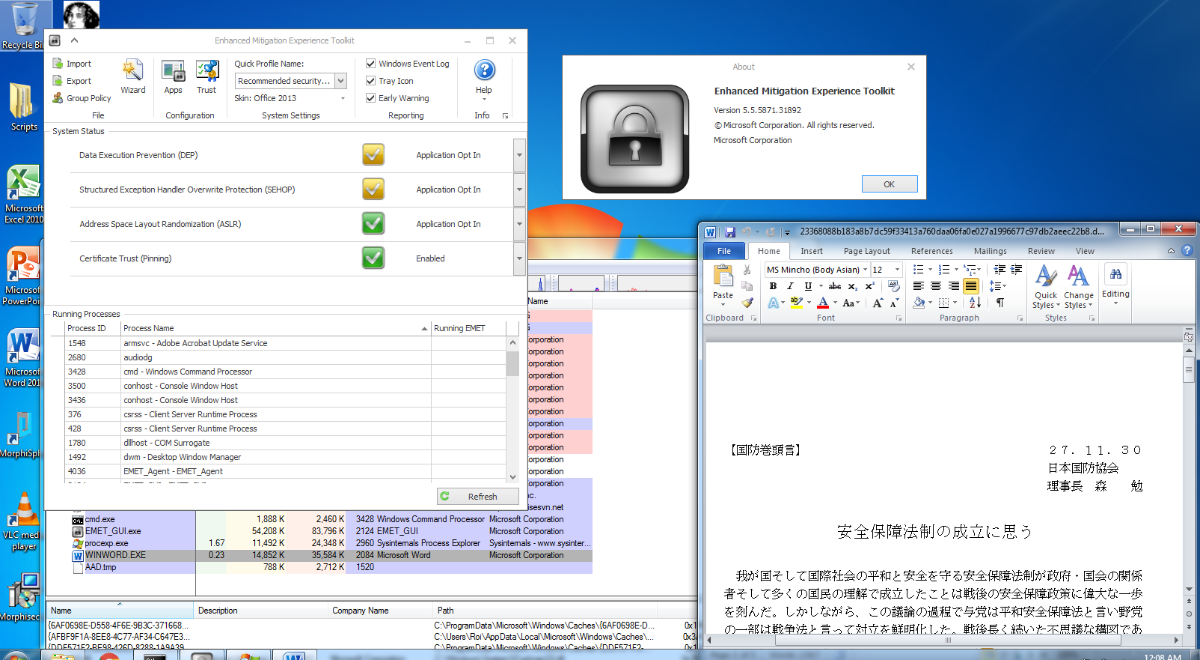Open the EMET Wizard

tap(132, 77)
